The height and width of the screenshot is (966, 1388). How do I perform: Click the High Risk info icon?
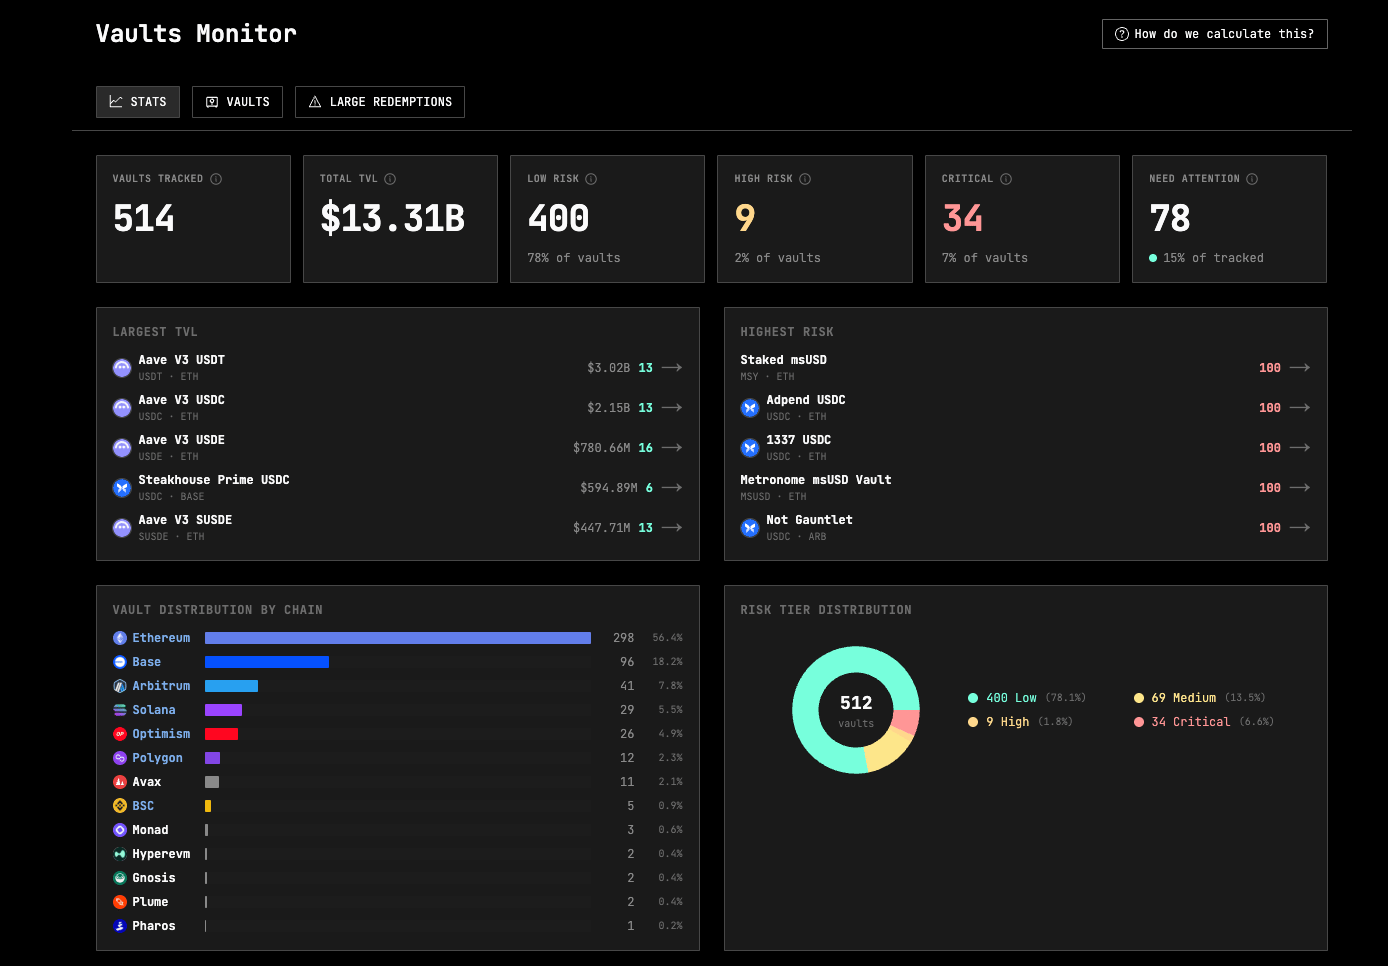click(805, 179)
